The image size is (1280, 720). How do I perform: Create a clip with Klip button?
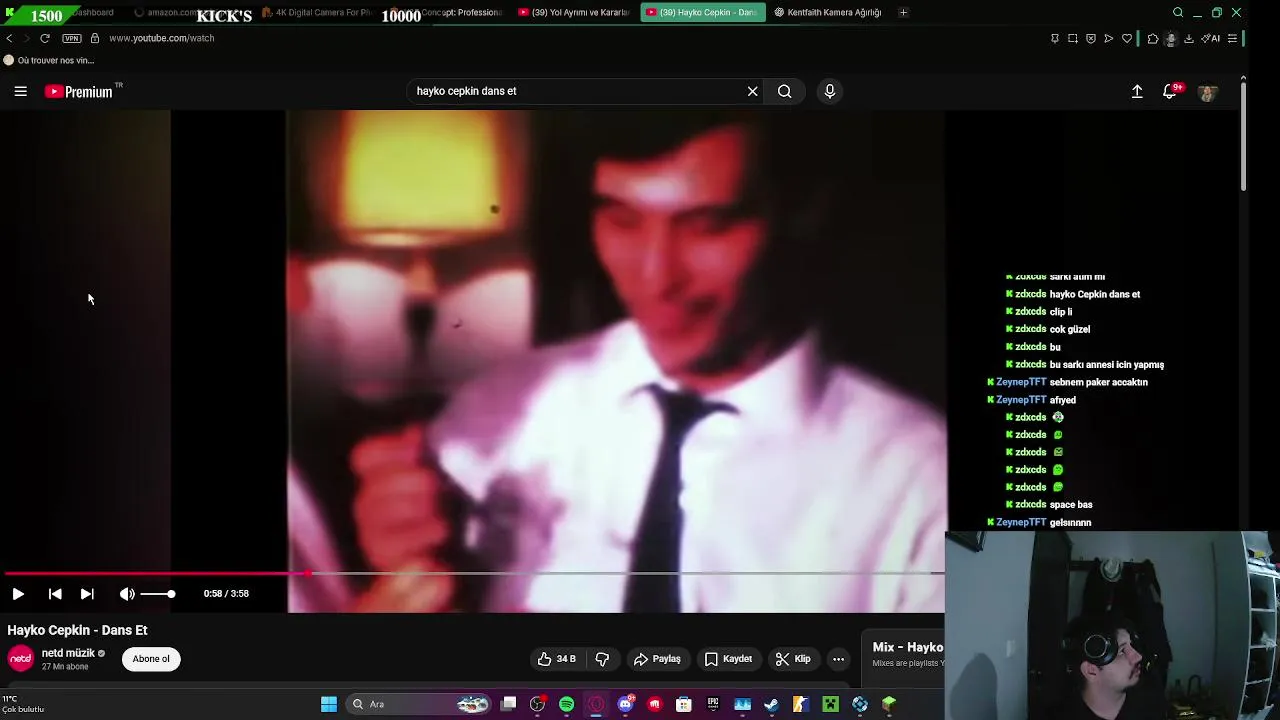pos(793,659)
